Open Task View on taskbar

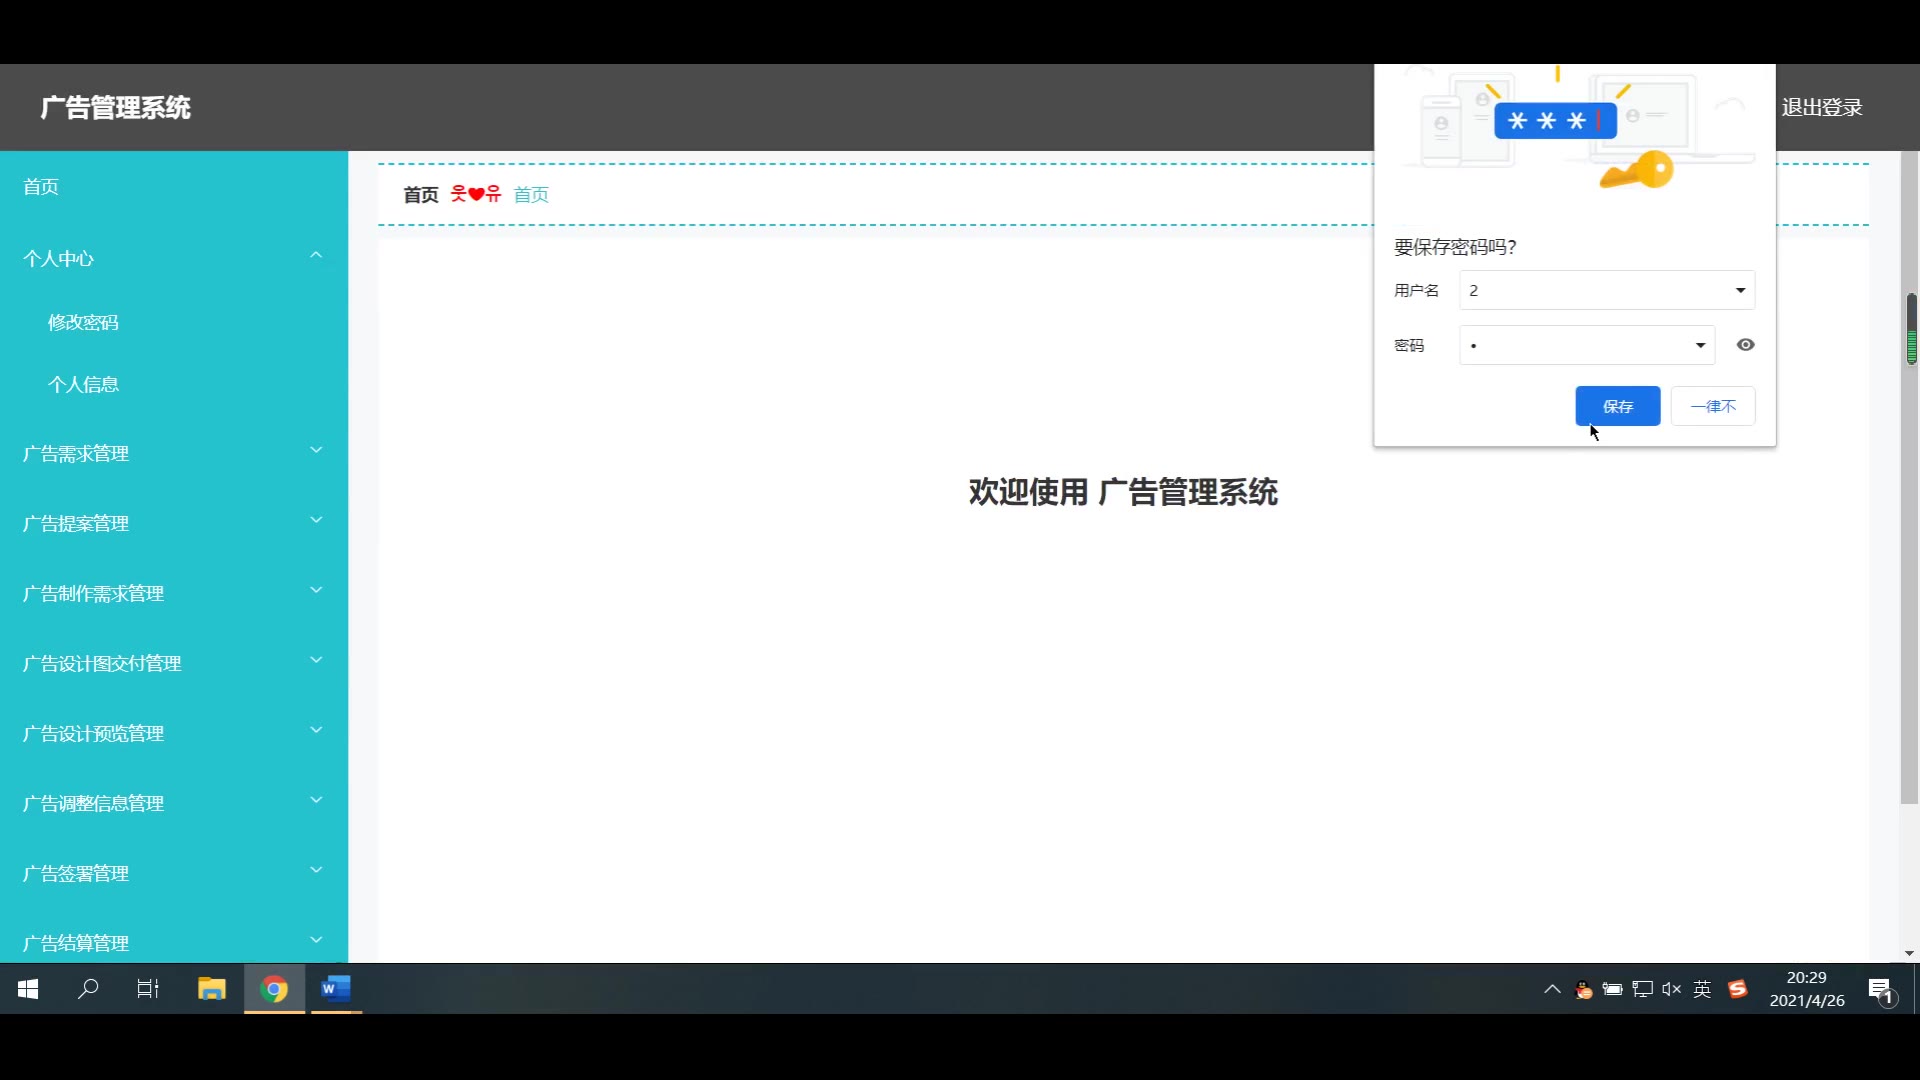point(148,989)
